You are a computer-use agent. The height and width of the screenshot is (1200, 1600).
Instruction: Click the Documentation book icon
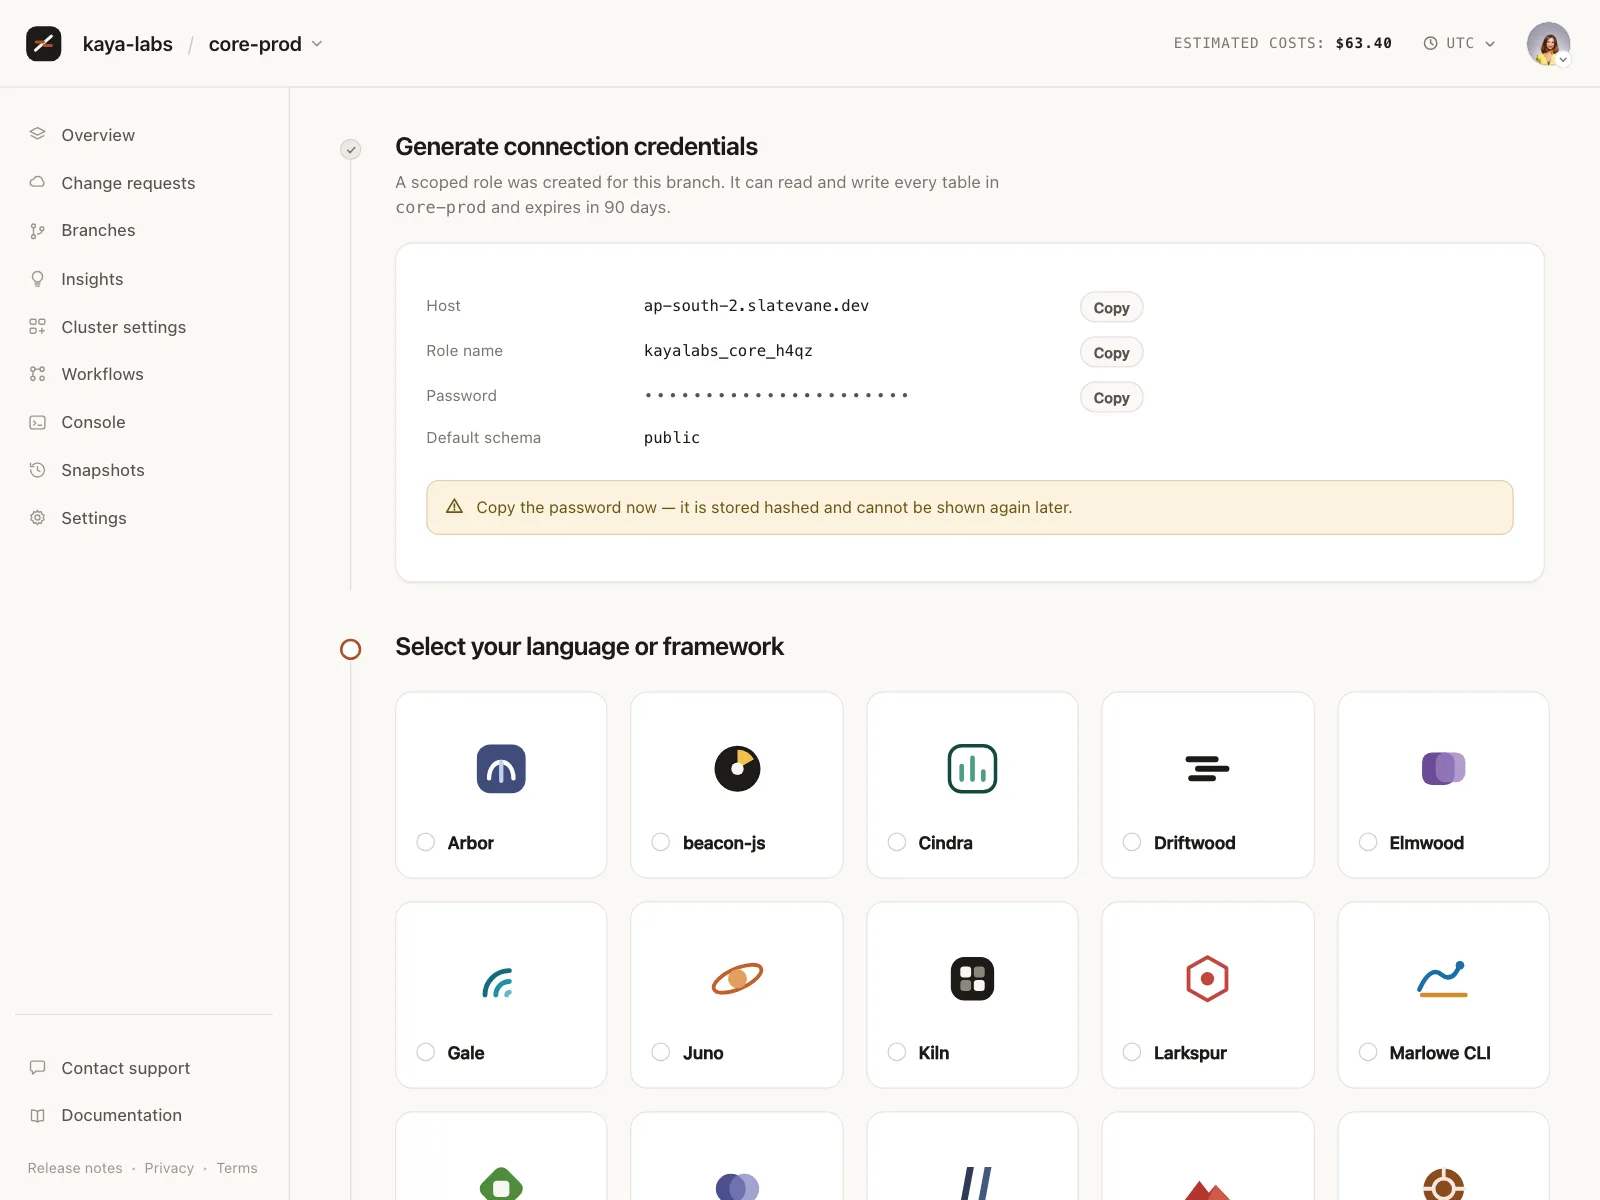point(38,1115)
